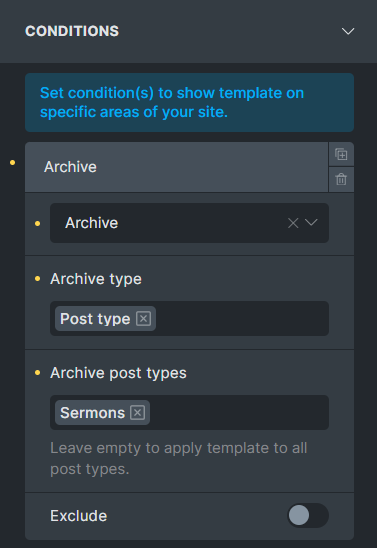The height and width of the screenshot is (548, 377).
Task: Toggle the Exclude switch
Action: pyautogui.click(x=308, y=515)
